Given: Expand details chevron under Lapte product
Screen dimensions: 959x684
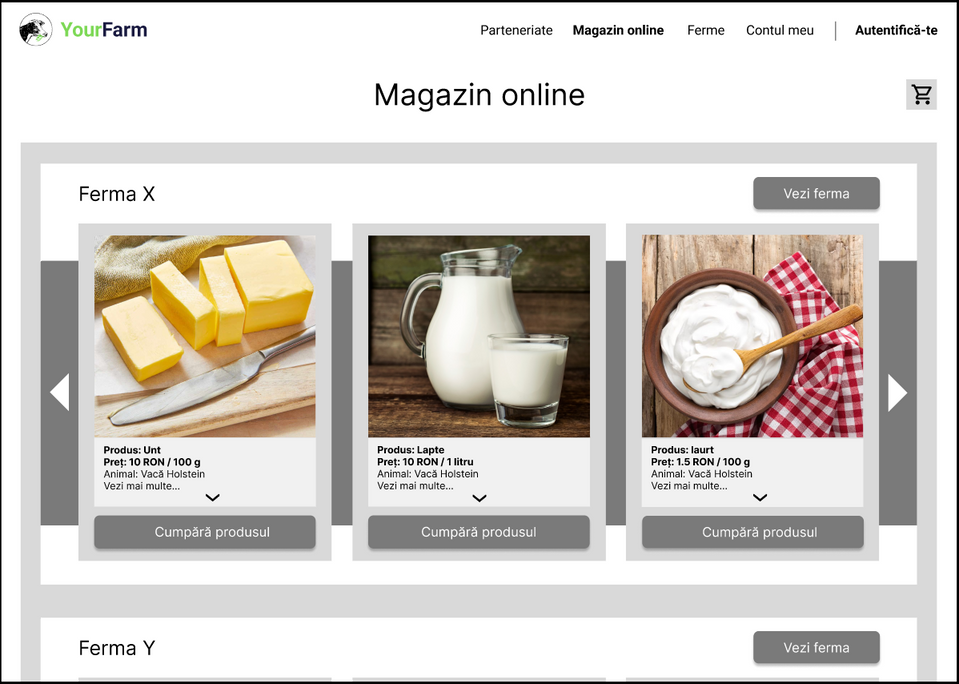Looking at the screenshot, I should tap(480, 498).
